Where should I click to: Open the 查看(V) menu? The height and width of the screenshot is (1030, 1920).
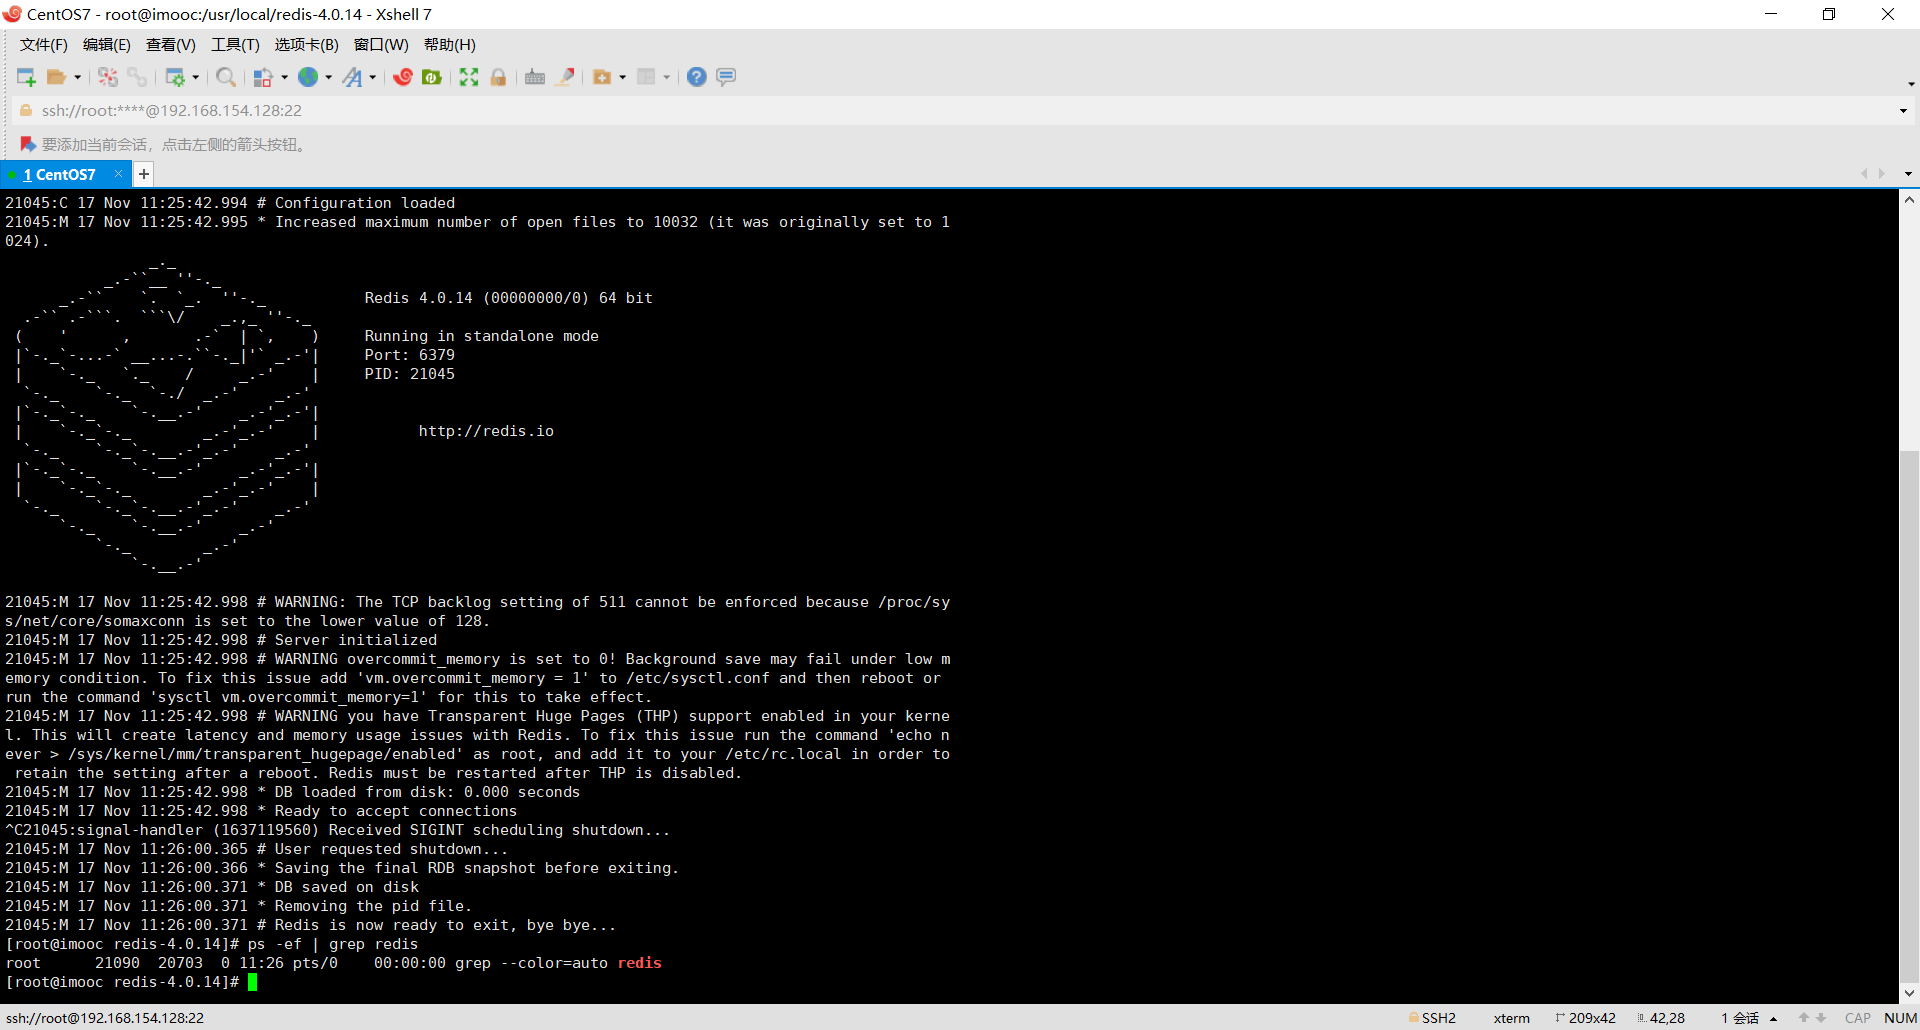[x=171, y=45]
